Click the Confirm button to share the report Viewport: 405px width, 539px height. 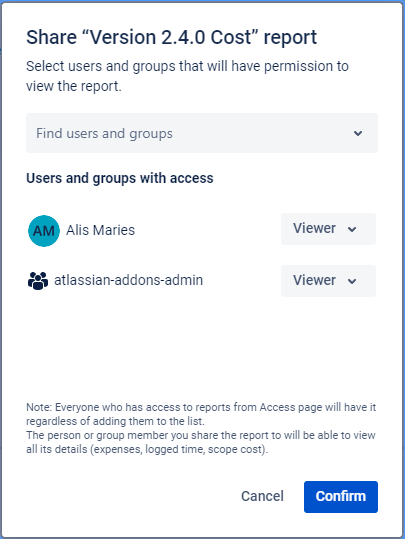click(x=341, y=497)
